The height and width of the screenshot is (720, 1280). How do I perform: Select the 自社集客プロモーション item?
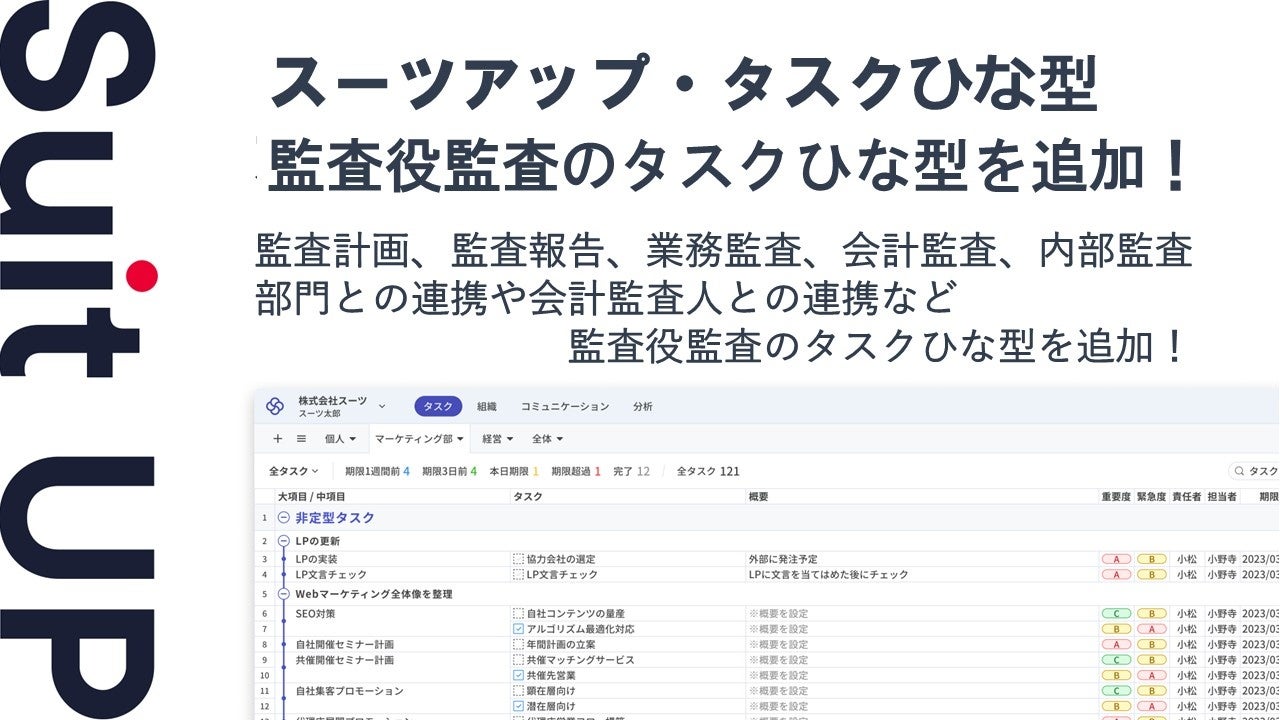point(350,691)
